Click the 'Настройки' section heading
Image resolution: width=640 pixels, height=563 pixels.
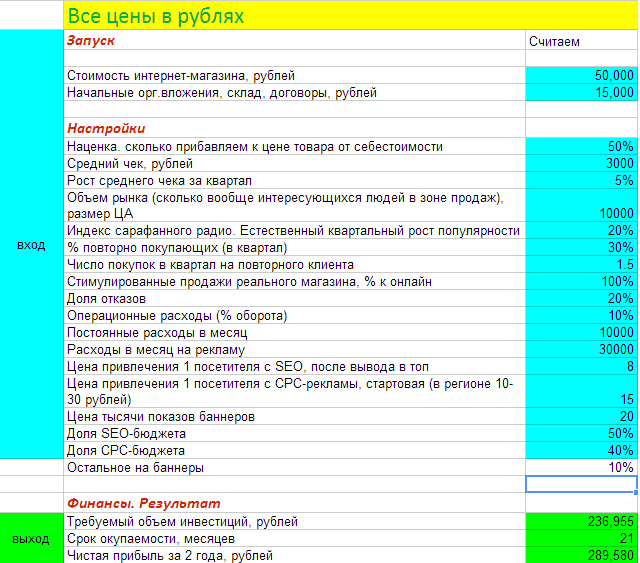point(106,128)
